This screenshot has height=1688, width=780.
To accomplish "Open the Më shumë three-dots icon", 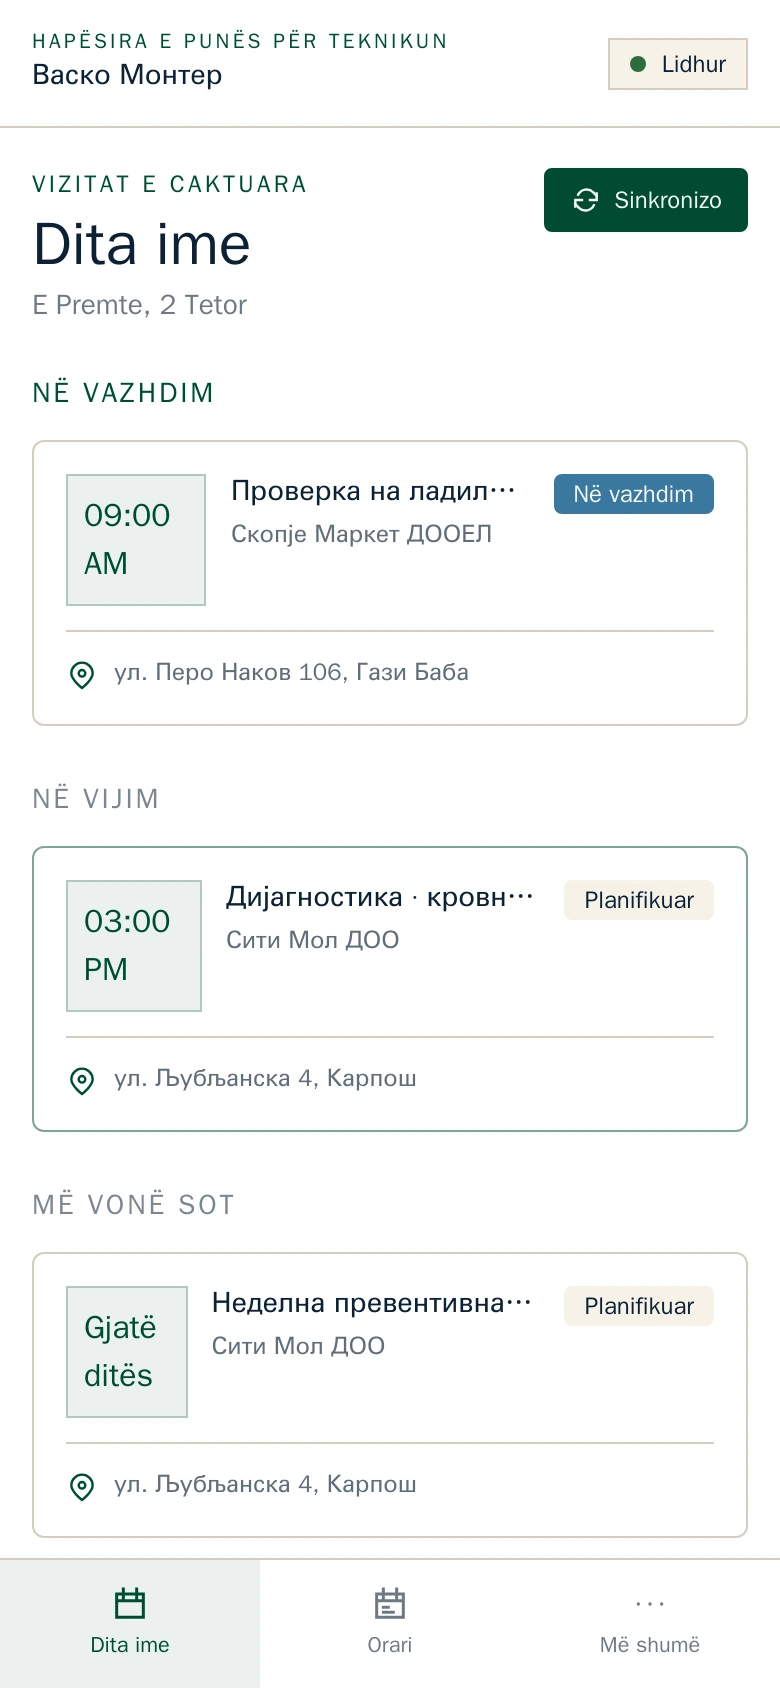I will (650, 1604).
